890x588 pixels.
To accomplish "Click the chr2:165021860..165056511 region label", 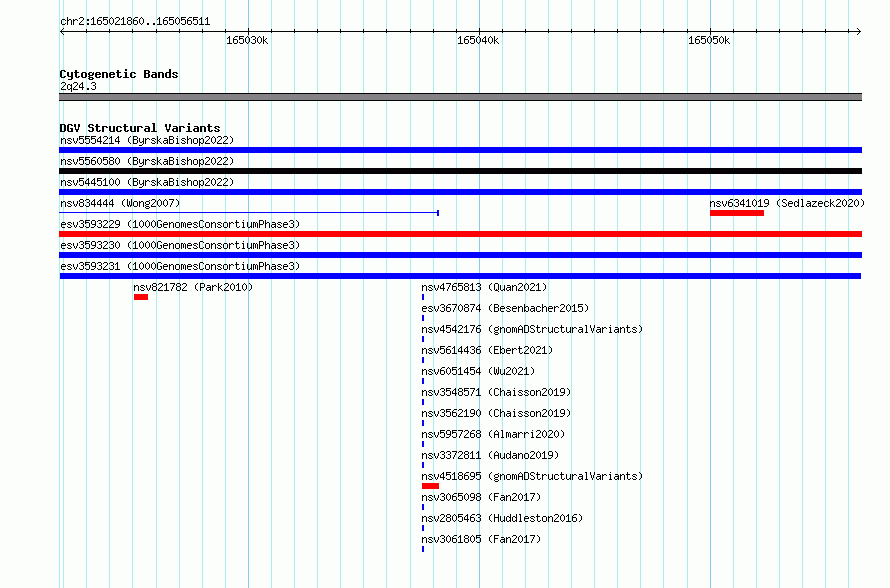I will point(135,21).
